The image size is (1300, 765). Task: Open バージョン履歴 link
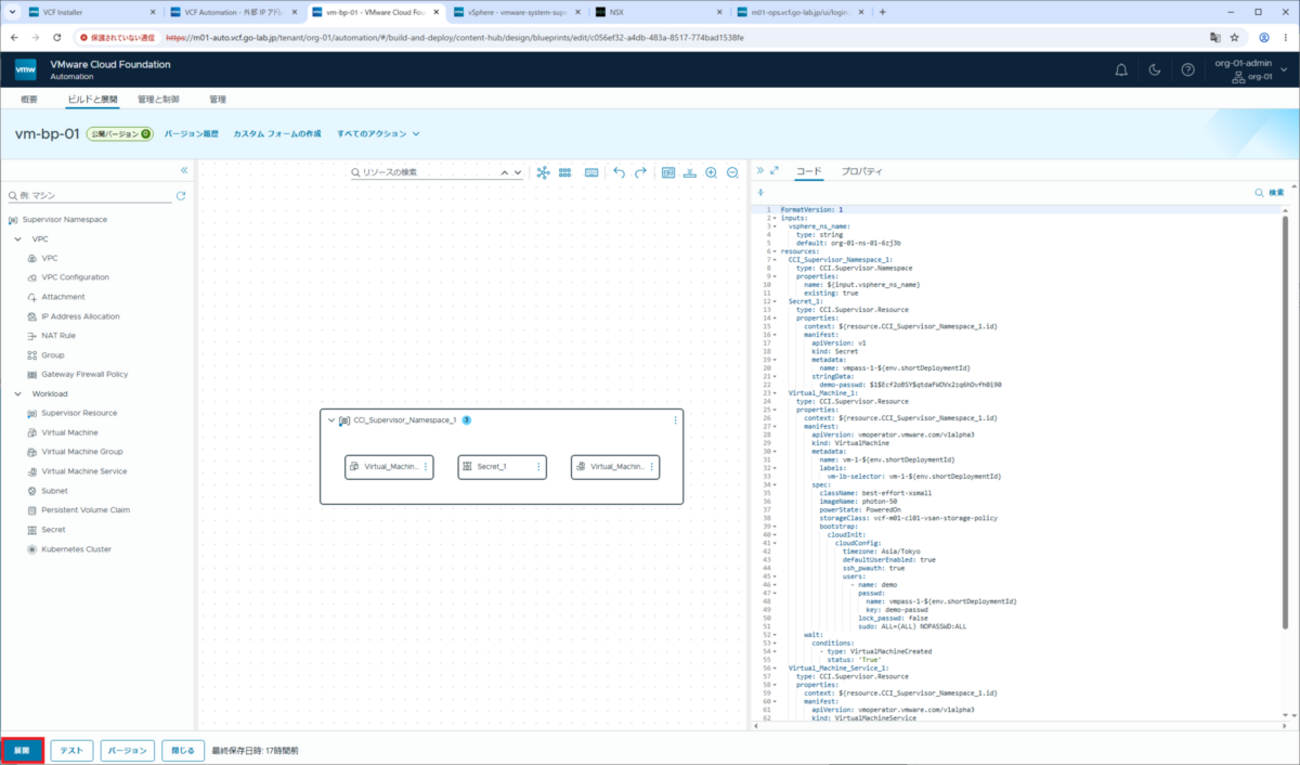tap(191, 134)
